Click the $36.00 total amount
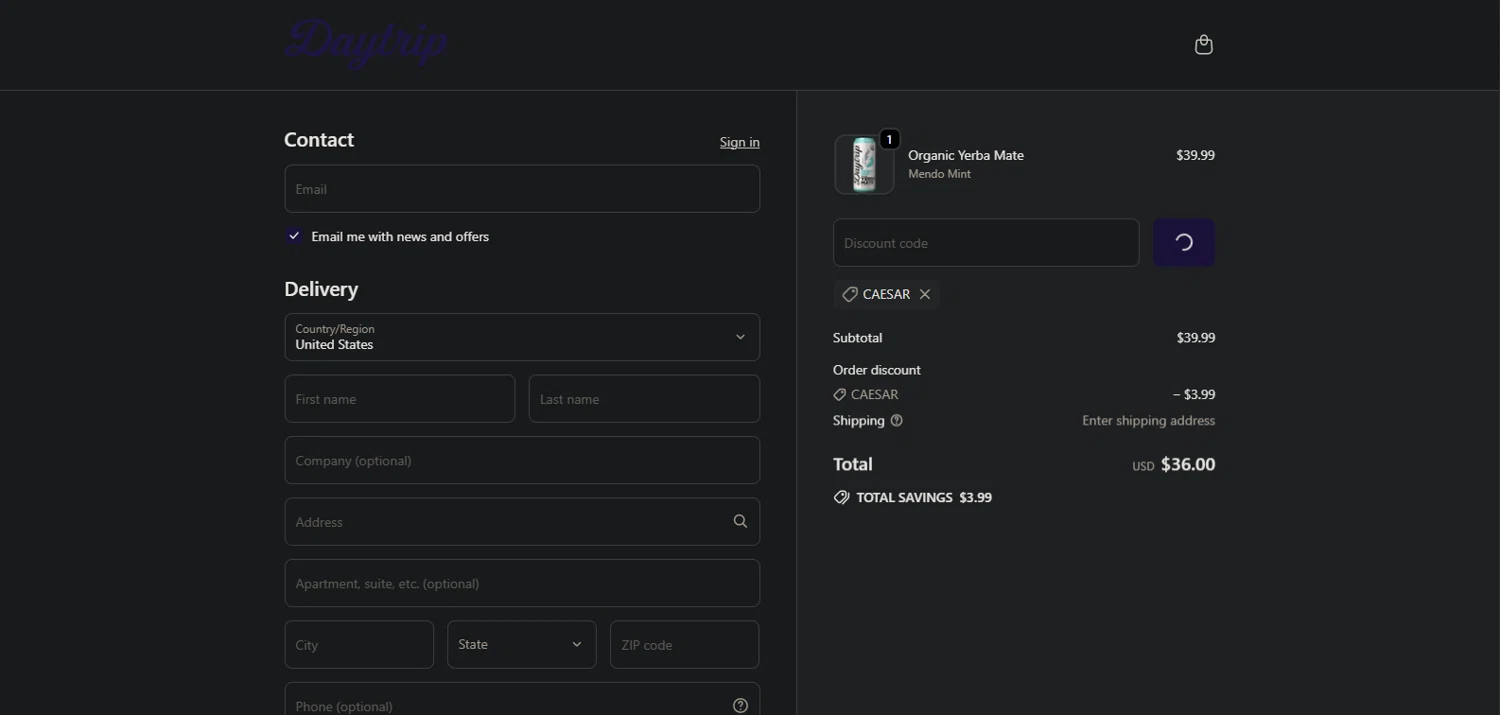Viewport: 1500px width, 715px height. click(1188, 464)
